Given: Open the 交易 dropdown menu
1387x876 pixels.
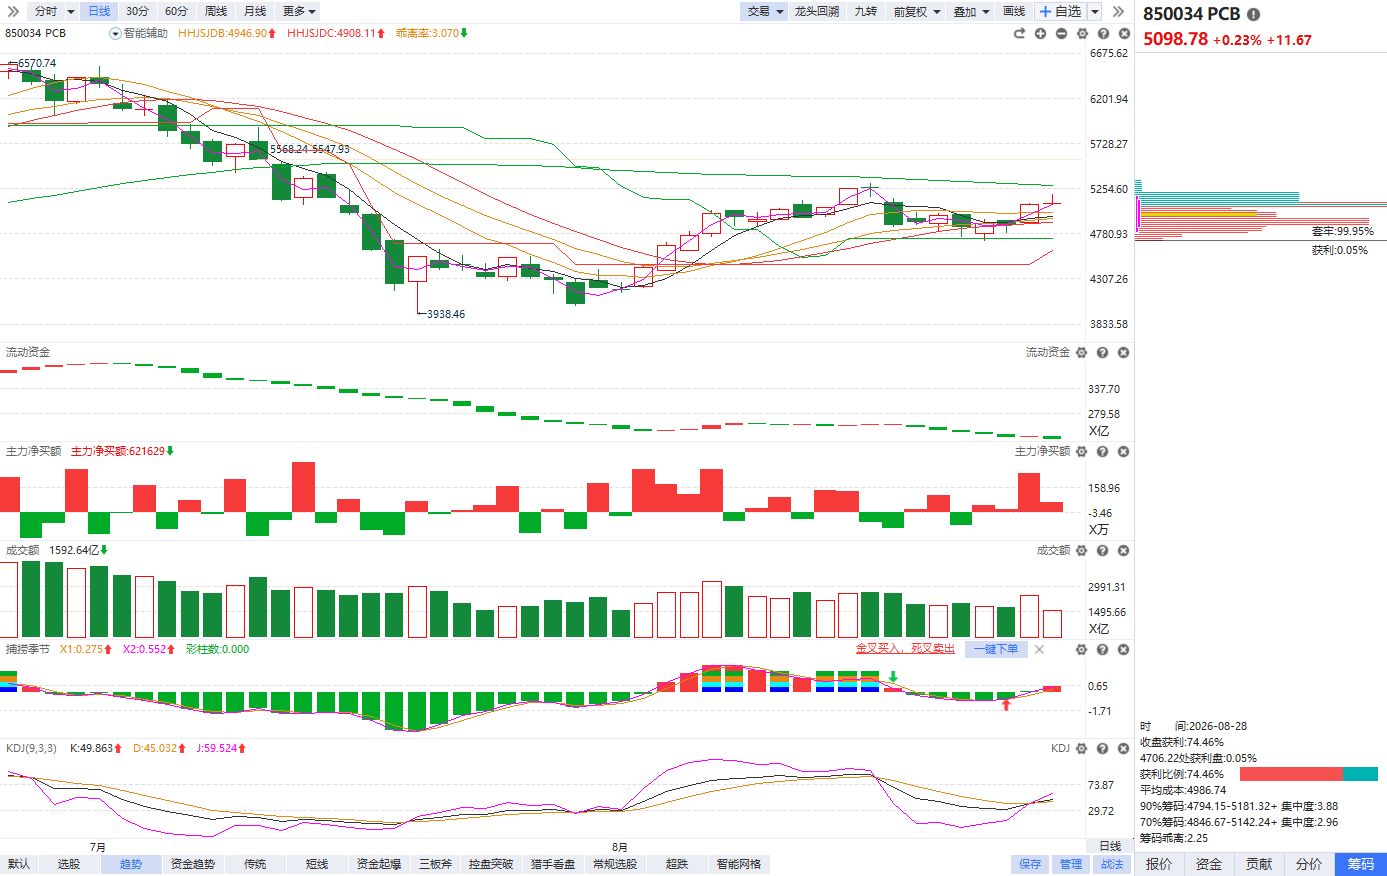Looking at the screenshot, I should click(765, 11).
